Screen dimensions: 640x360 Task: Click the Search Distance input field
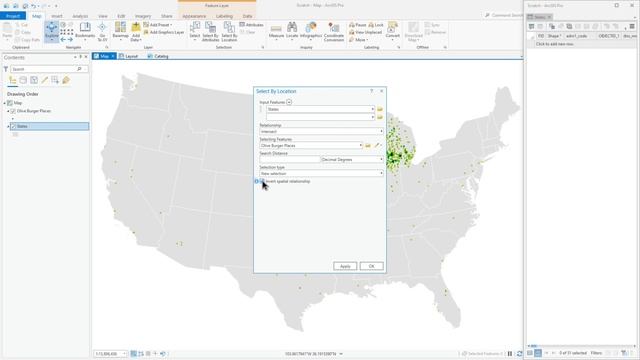click(290, 160)
